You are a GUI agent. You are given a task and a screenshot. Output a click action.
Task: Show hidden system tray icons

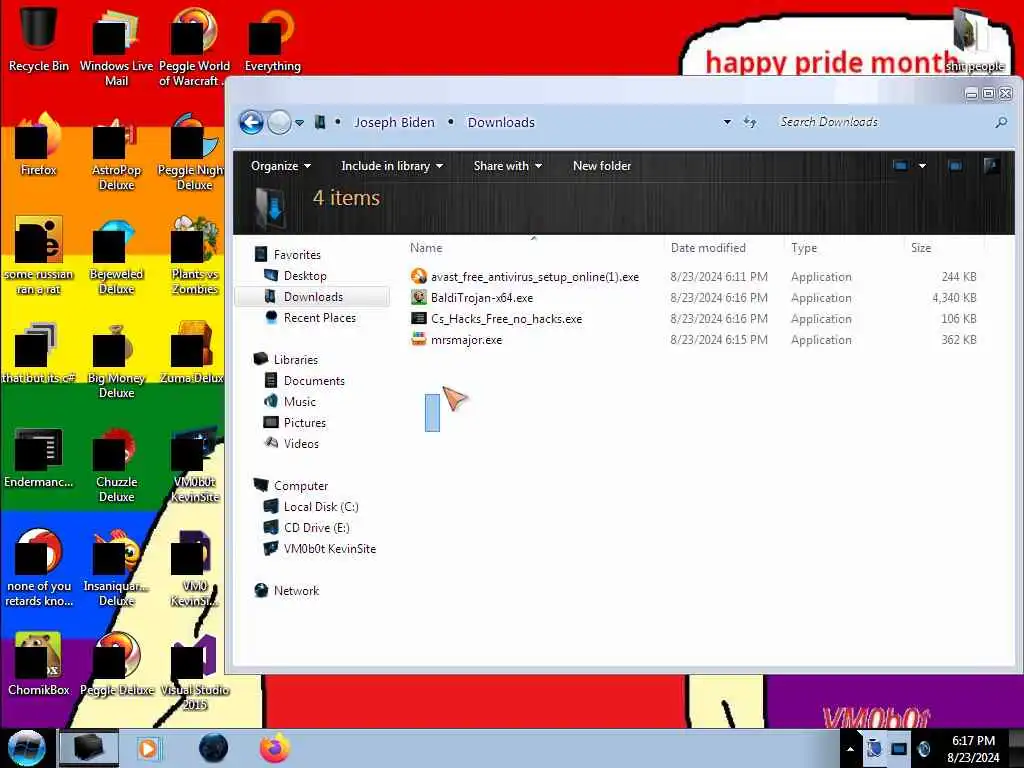850,749
